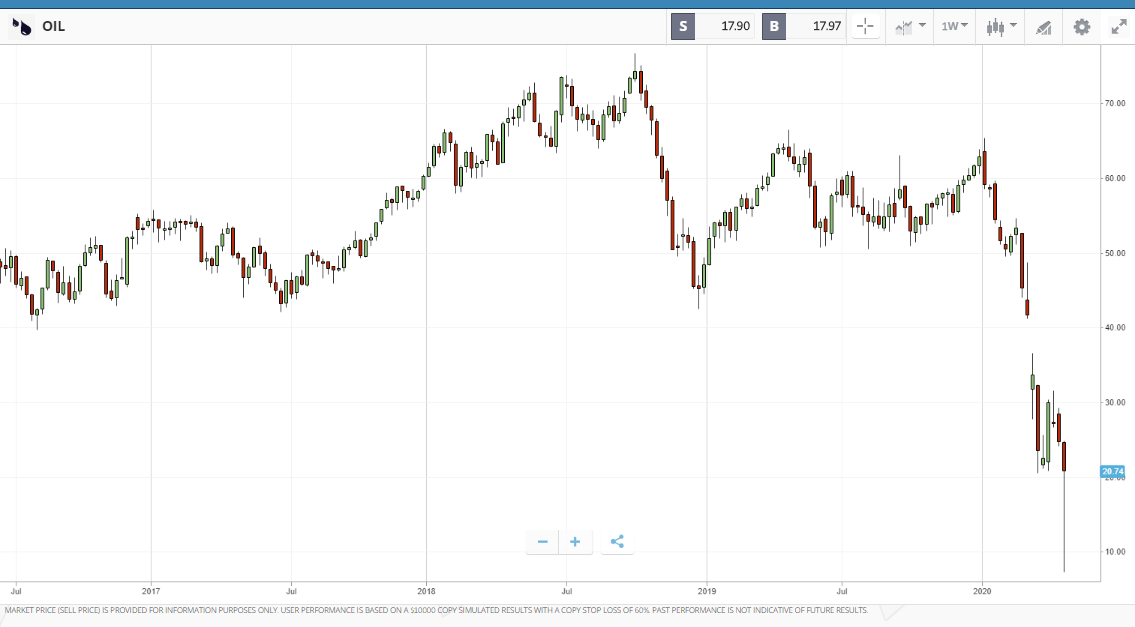Viewport: 1135px width, 627px height.
Task: Zoom out chart with minus button
Action: pos(543,542)
